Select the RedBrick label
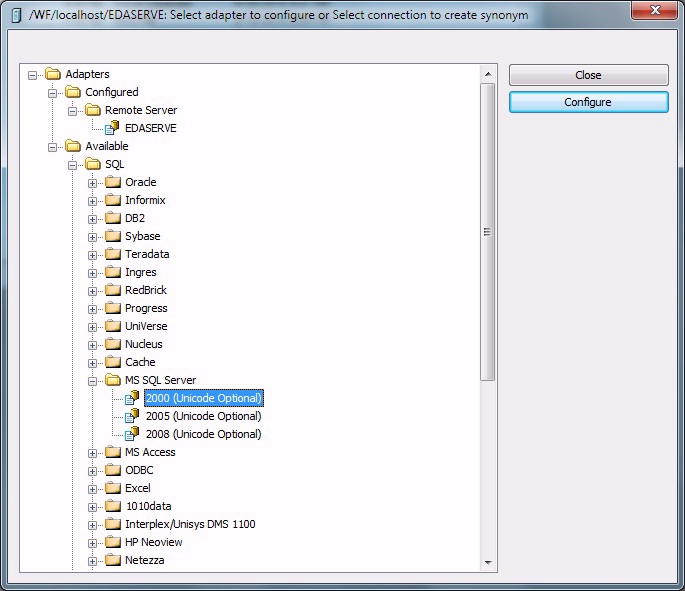685x591 pixels. 145,290
